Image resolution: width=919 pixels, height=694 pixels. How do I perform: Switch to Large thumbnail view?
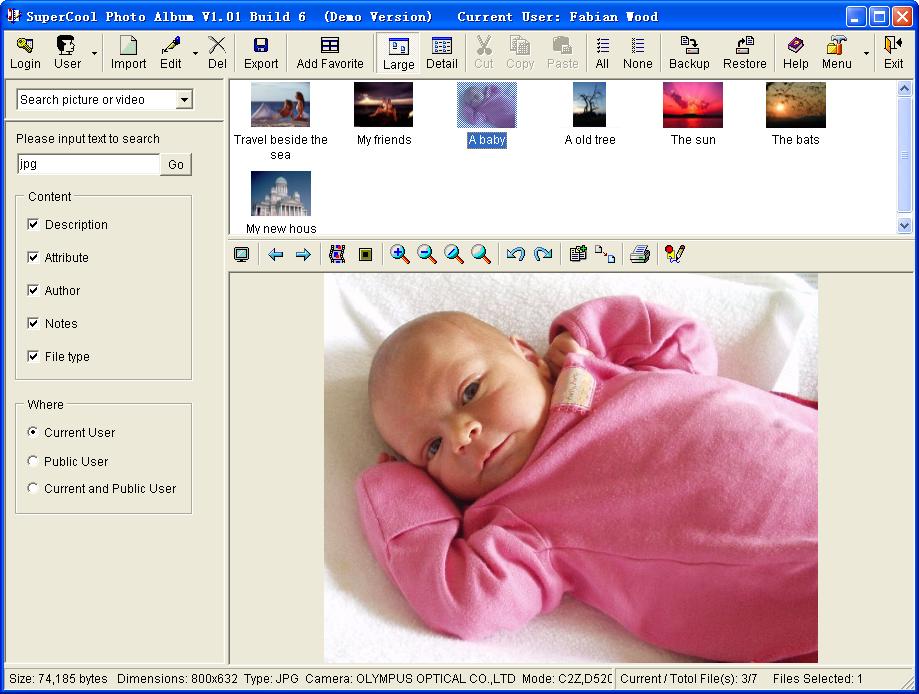(398, 52)
